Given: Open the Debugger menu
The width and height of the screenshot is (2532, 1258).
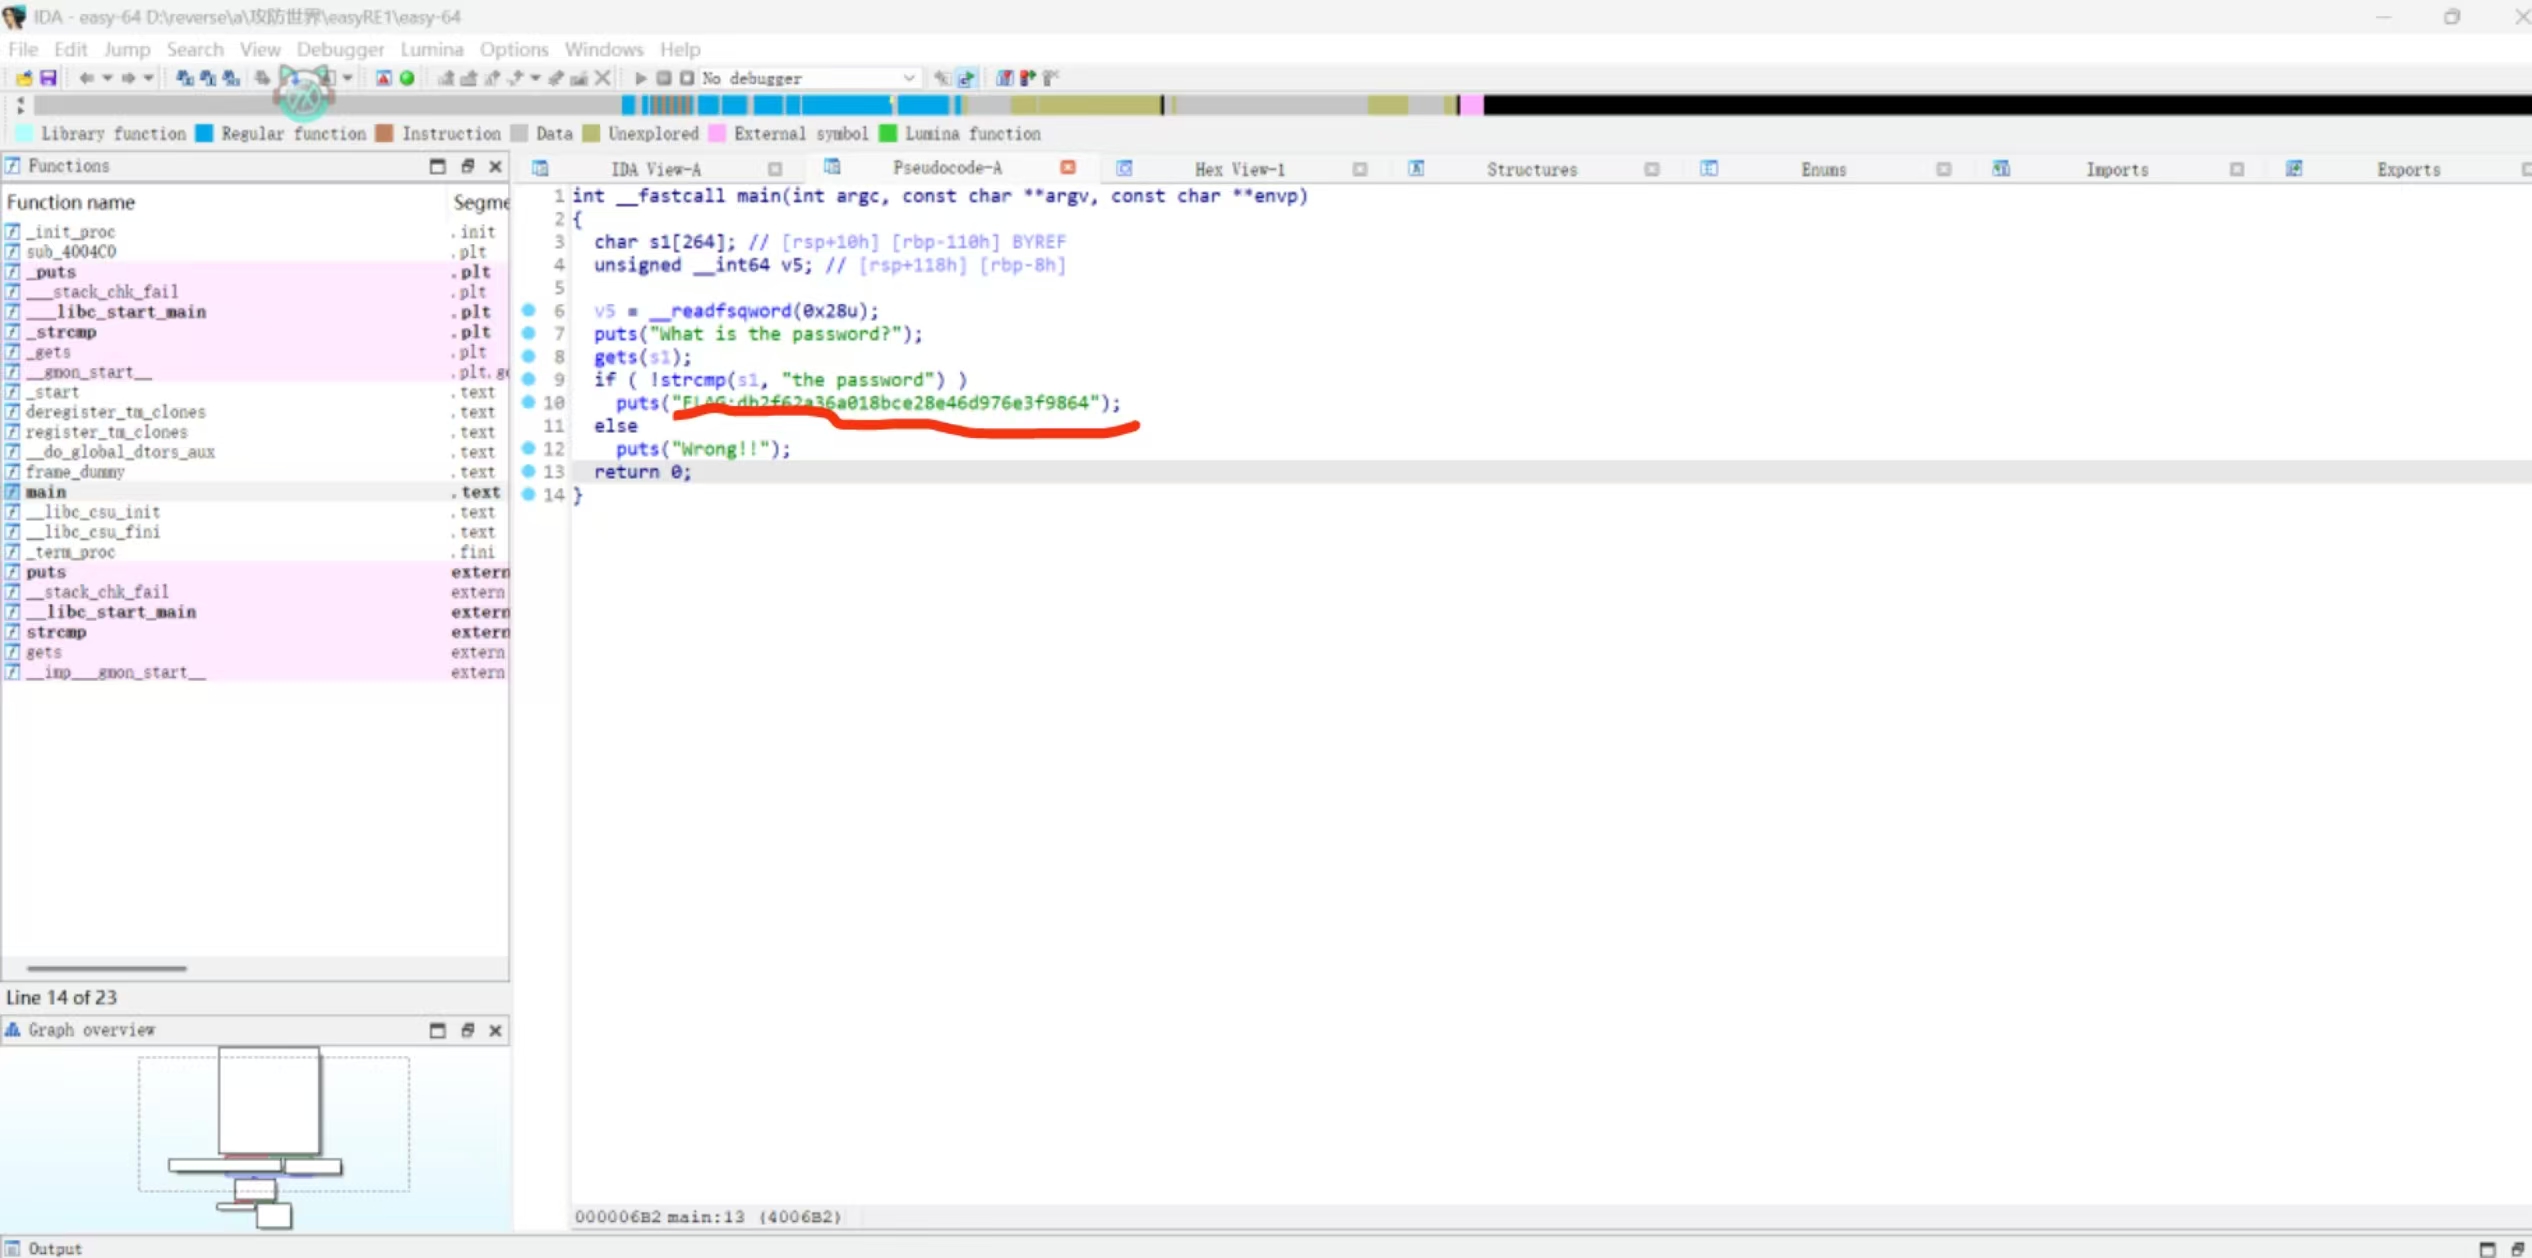Looking at the screenshot, I should [x=340, y=49].
